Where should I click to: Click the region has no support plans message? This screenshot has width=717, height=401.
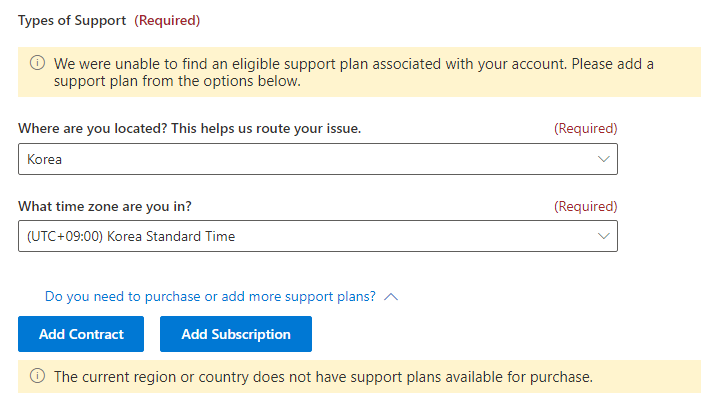pos(323,377)
